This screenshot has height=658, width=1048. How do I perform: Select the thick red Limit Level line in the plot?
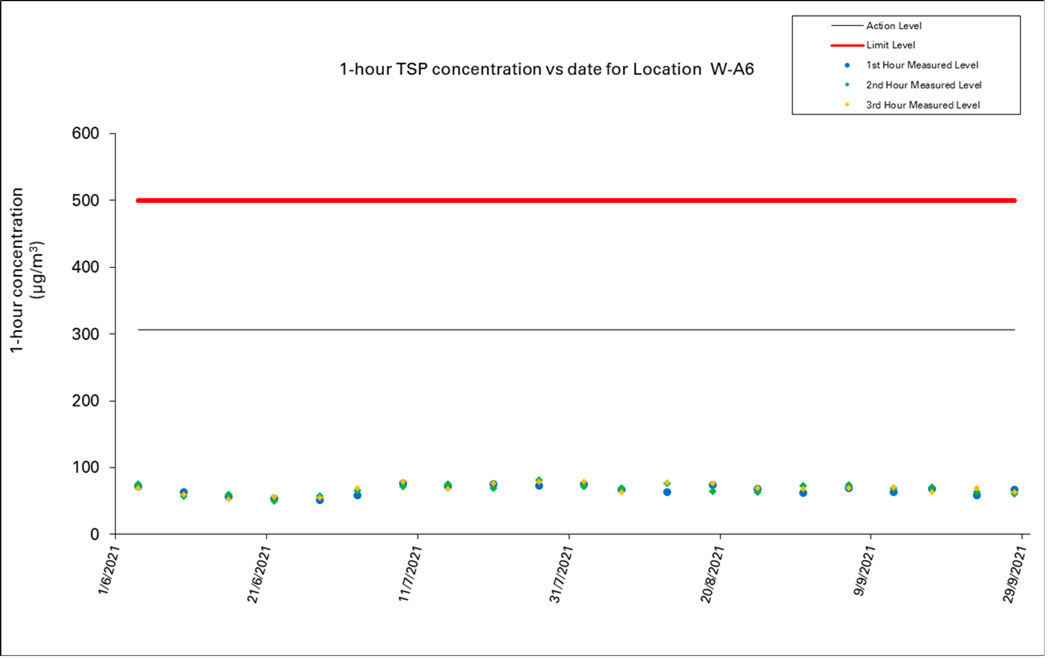[575, 200]
